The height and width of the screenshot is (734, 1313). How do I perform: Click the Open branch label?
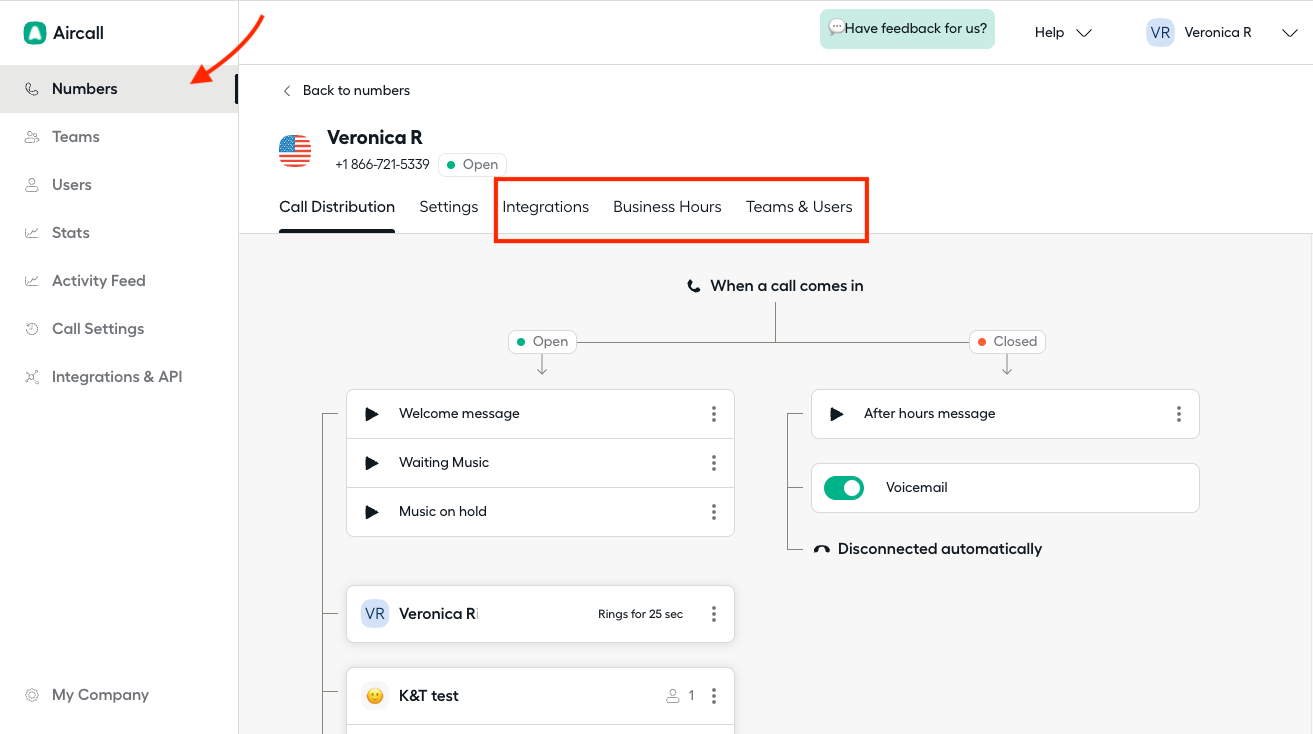(542, 342)
